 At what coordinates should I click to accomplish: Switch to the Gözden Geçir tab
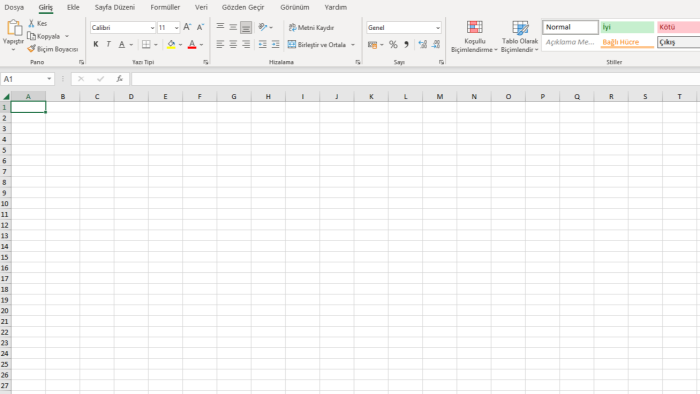click(x=243, y=7)
